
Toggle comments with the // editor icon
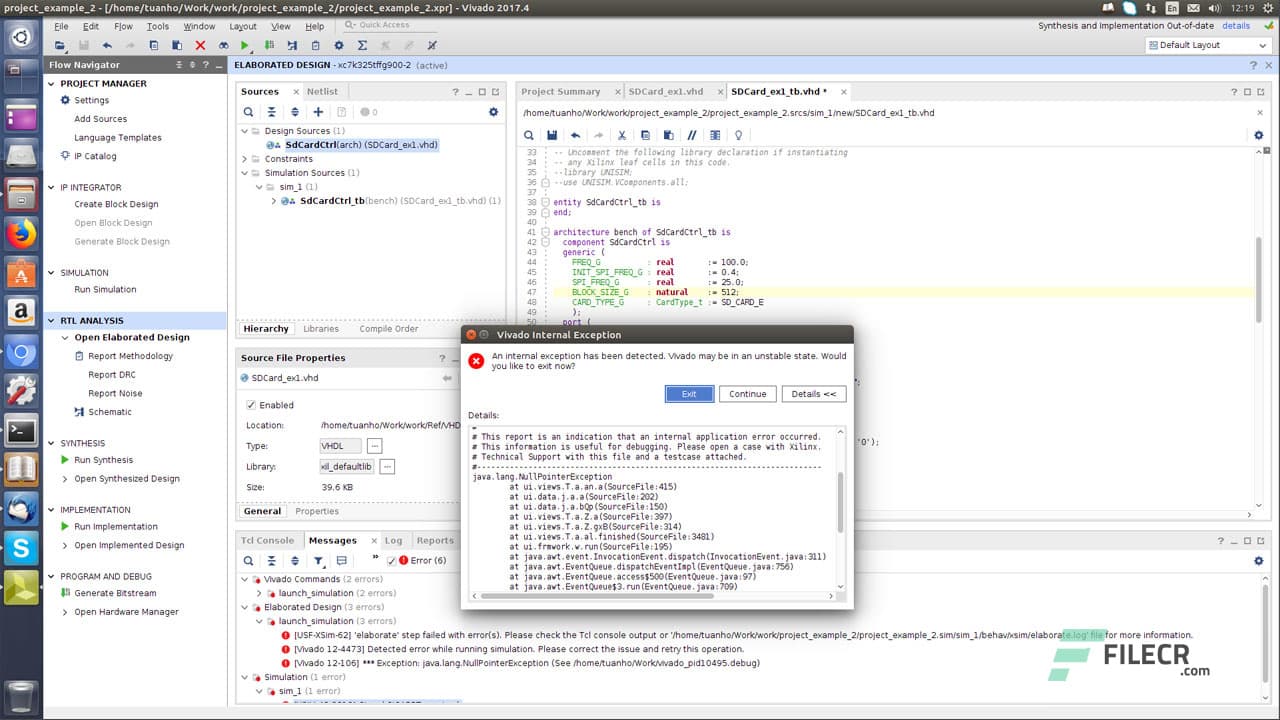coord(692,135)
